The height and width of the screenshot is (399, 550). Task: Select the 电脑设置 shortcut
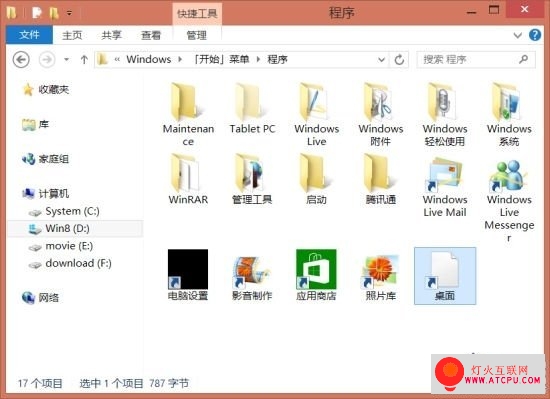pos(188,275)
